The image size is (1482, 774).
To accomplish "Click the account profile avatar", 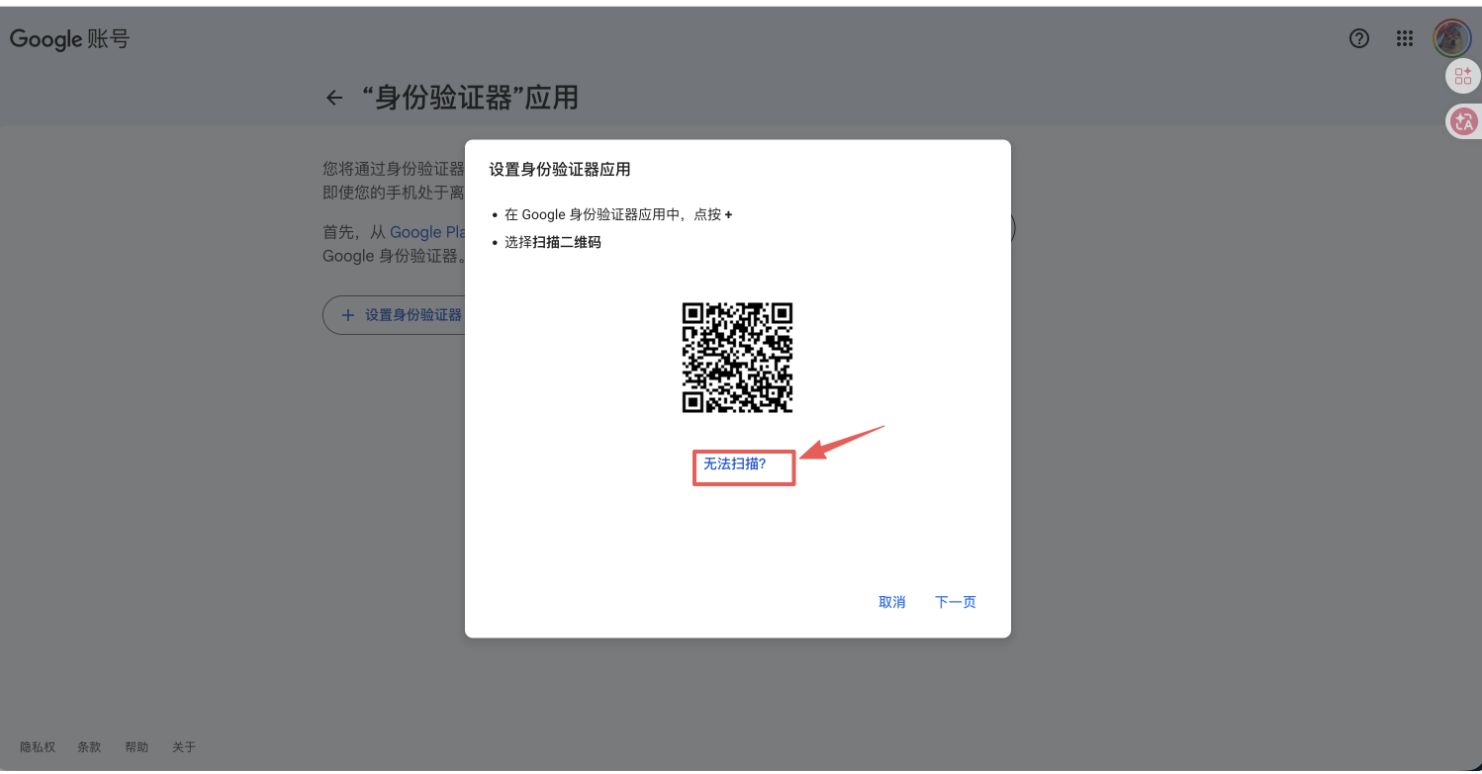I will [x=1452, y=39].
